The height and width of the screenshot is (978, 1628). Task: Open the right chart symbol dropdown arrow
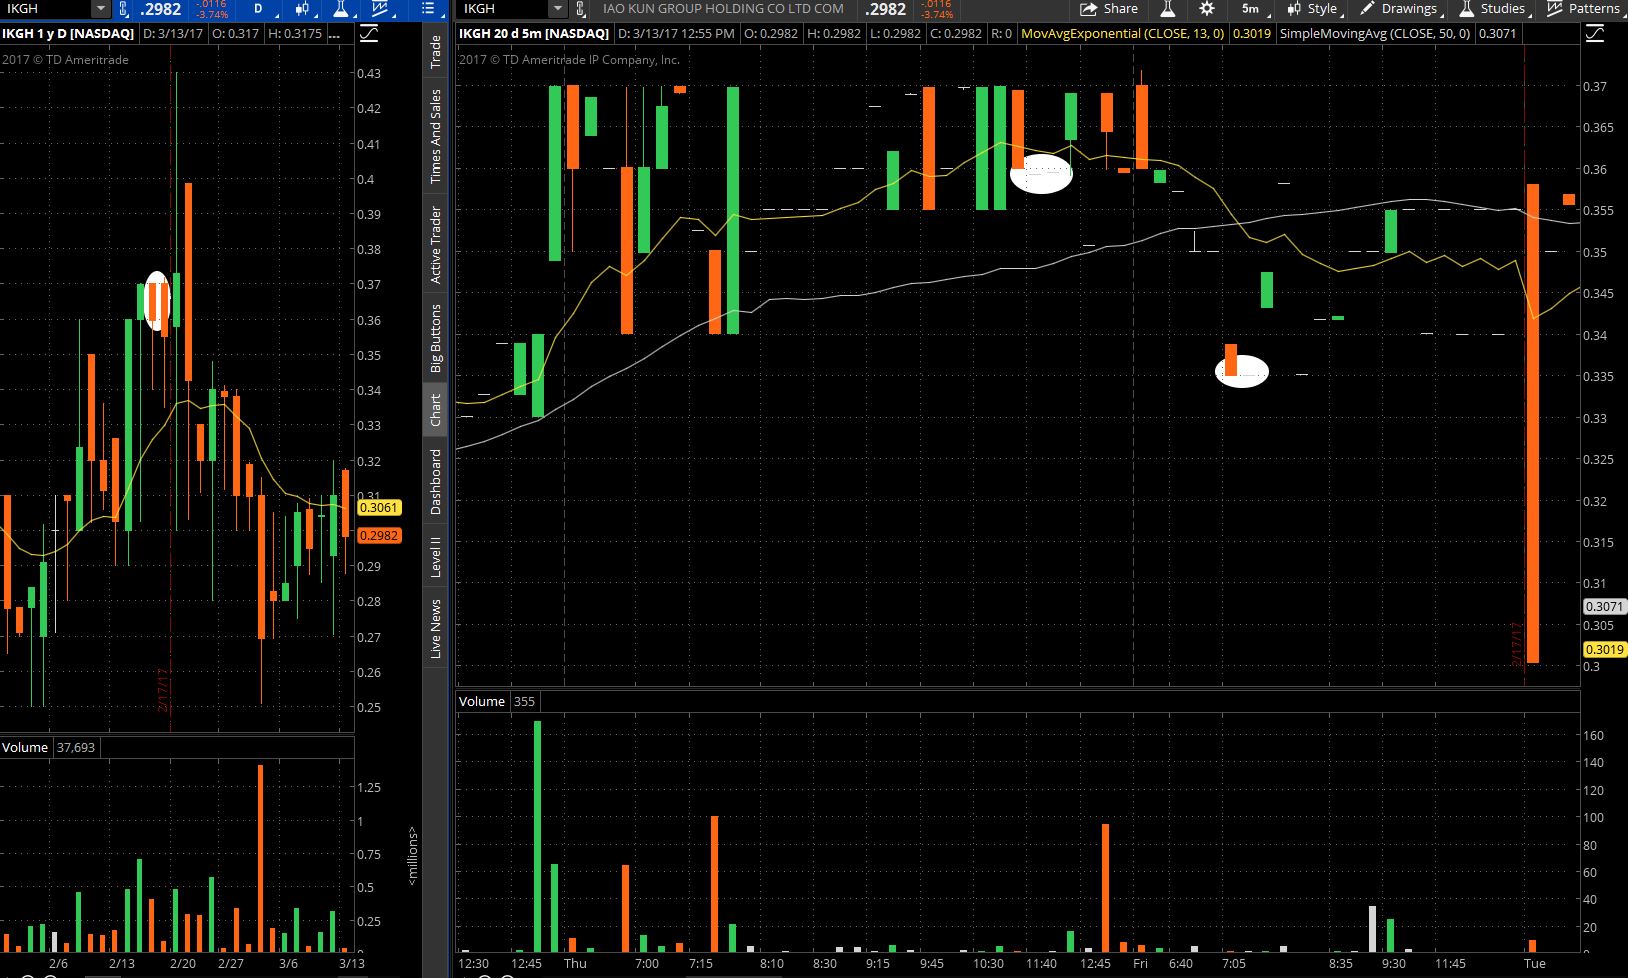coord(559,9)
